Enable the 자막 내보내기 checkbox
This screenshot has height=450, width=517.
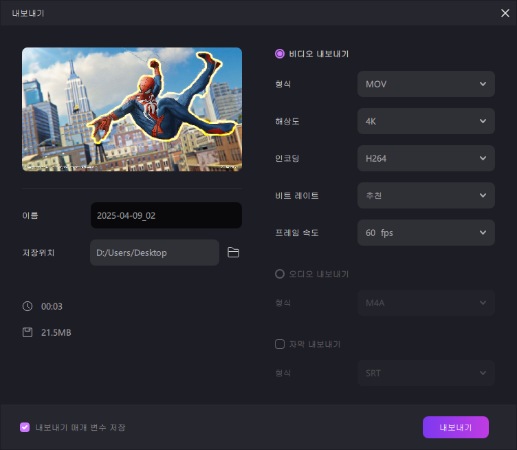tap(280, 344)
